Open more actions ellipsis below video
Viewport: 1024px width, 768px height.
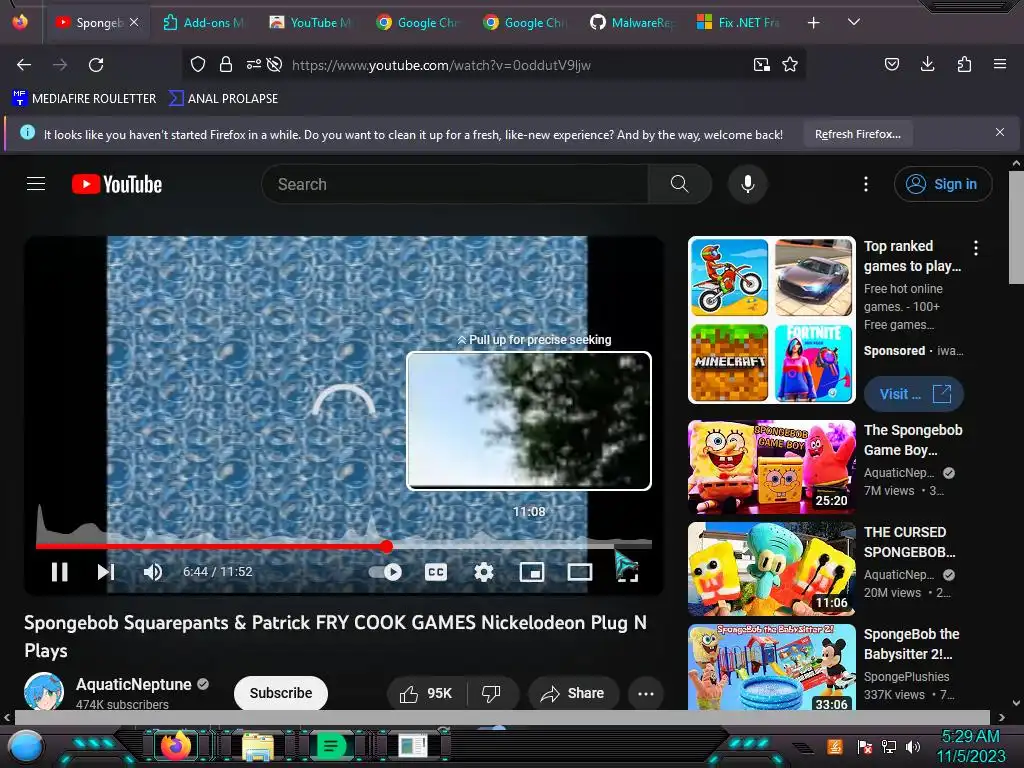click(x=646, y=693)
